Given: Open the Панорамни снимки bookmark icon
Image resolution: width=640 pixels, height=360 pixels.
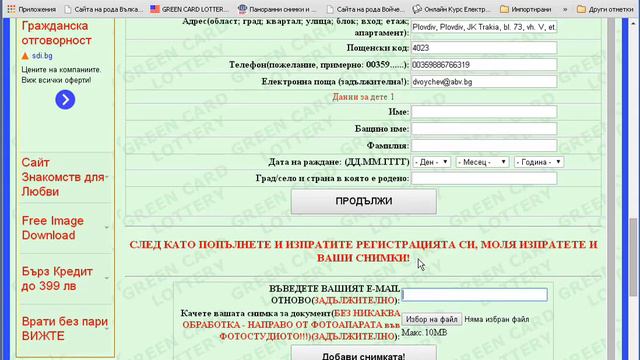Looking at the screenshot, I should pyautogui.click(x=242, y=9).
